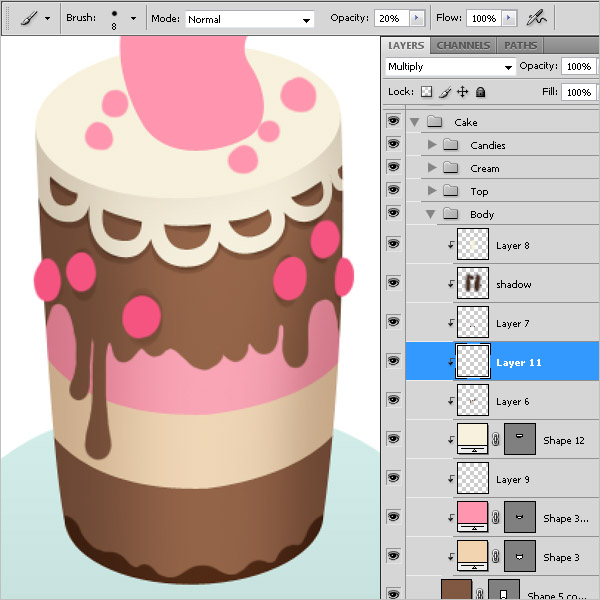Screen dimensions: 600x600
Task: Click the tan Shape 3 mask link chain
Action: point(496,556)
